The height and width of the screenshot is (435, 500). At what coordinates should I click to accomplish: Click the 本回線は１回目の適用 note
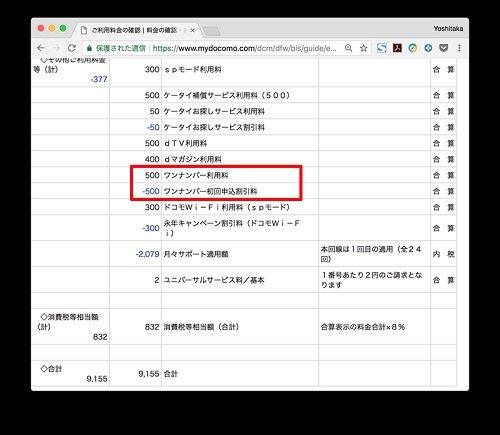coord(371,254)
